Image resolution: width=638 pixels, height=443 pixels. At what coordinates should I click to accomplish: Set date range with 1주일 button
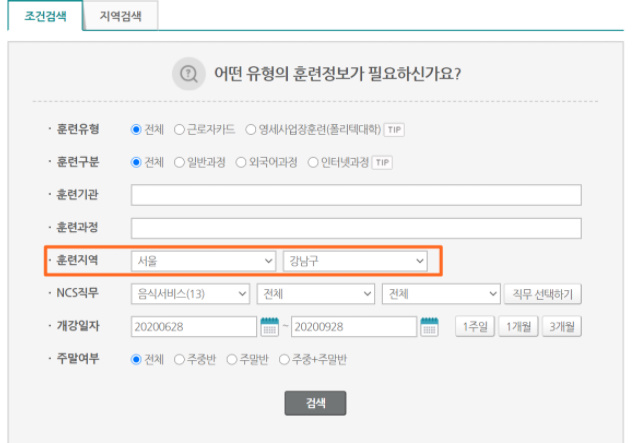click(x=475, y=326)
